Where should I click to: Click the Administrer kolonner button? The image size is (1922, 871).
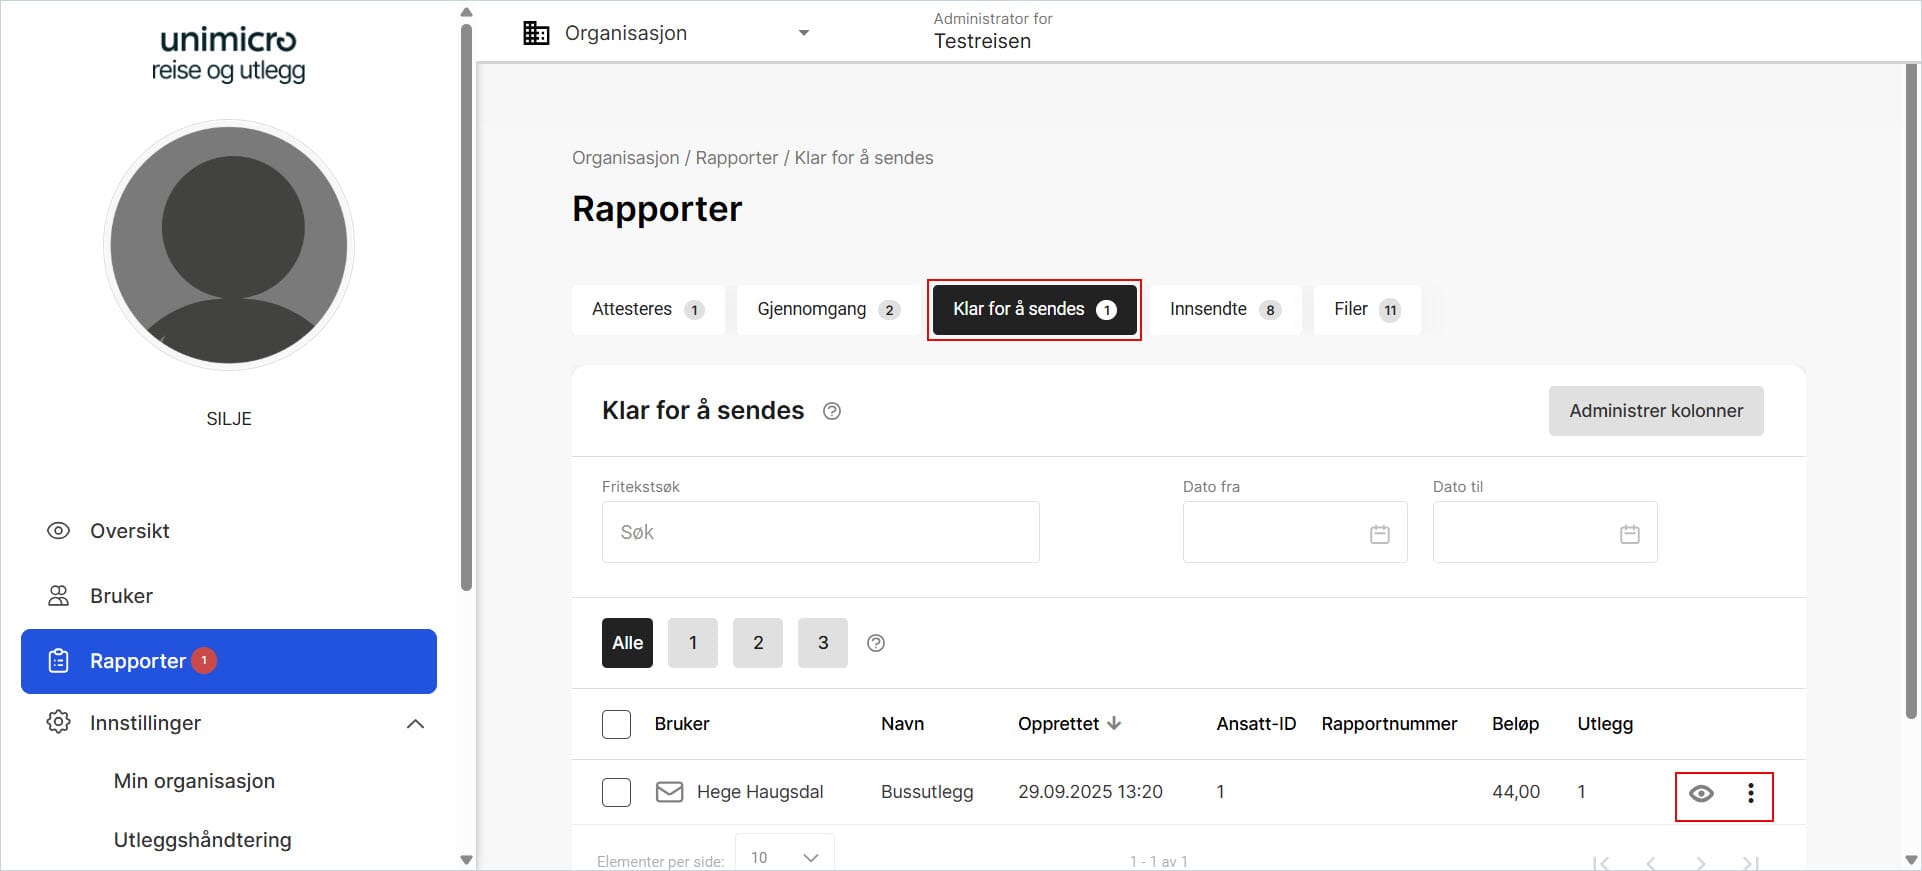point(1655,411)
